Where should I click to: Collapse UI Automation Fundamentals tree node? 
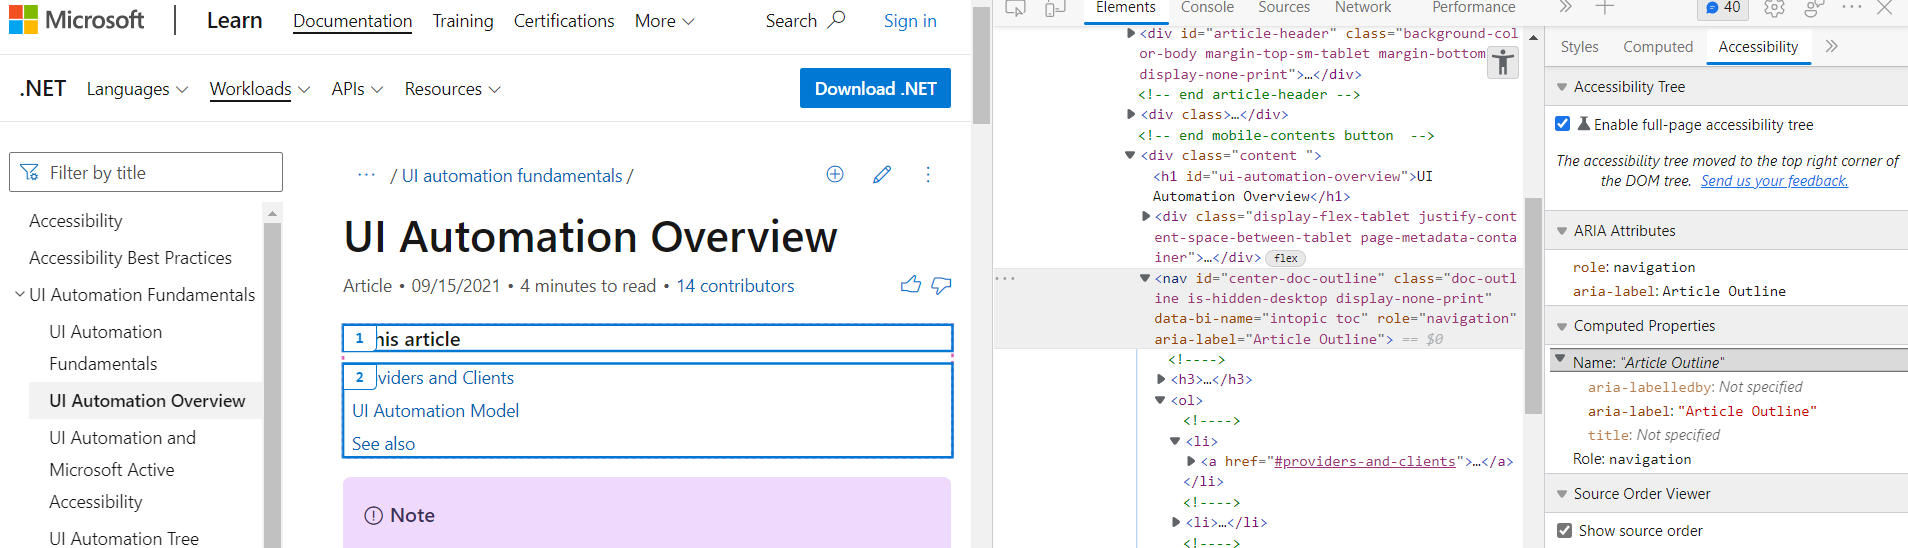[20, 294]
